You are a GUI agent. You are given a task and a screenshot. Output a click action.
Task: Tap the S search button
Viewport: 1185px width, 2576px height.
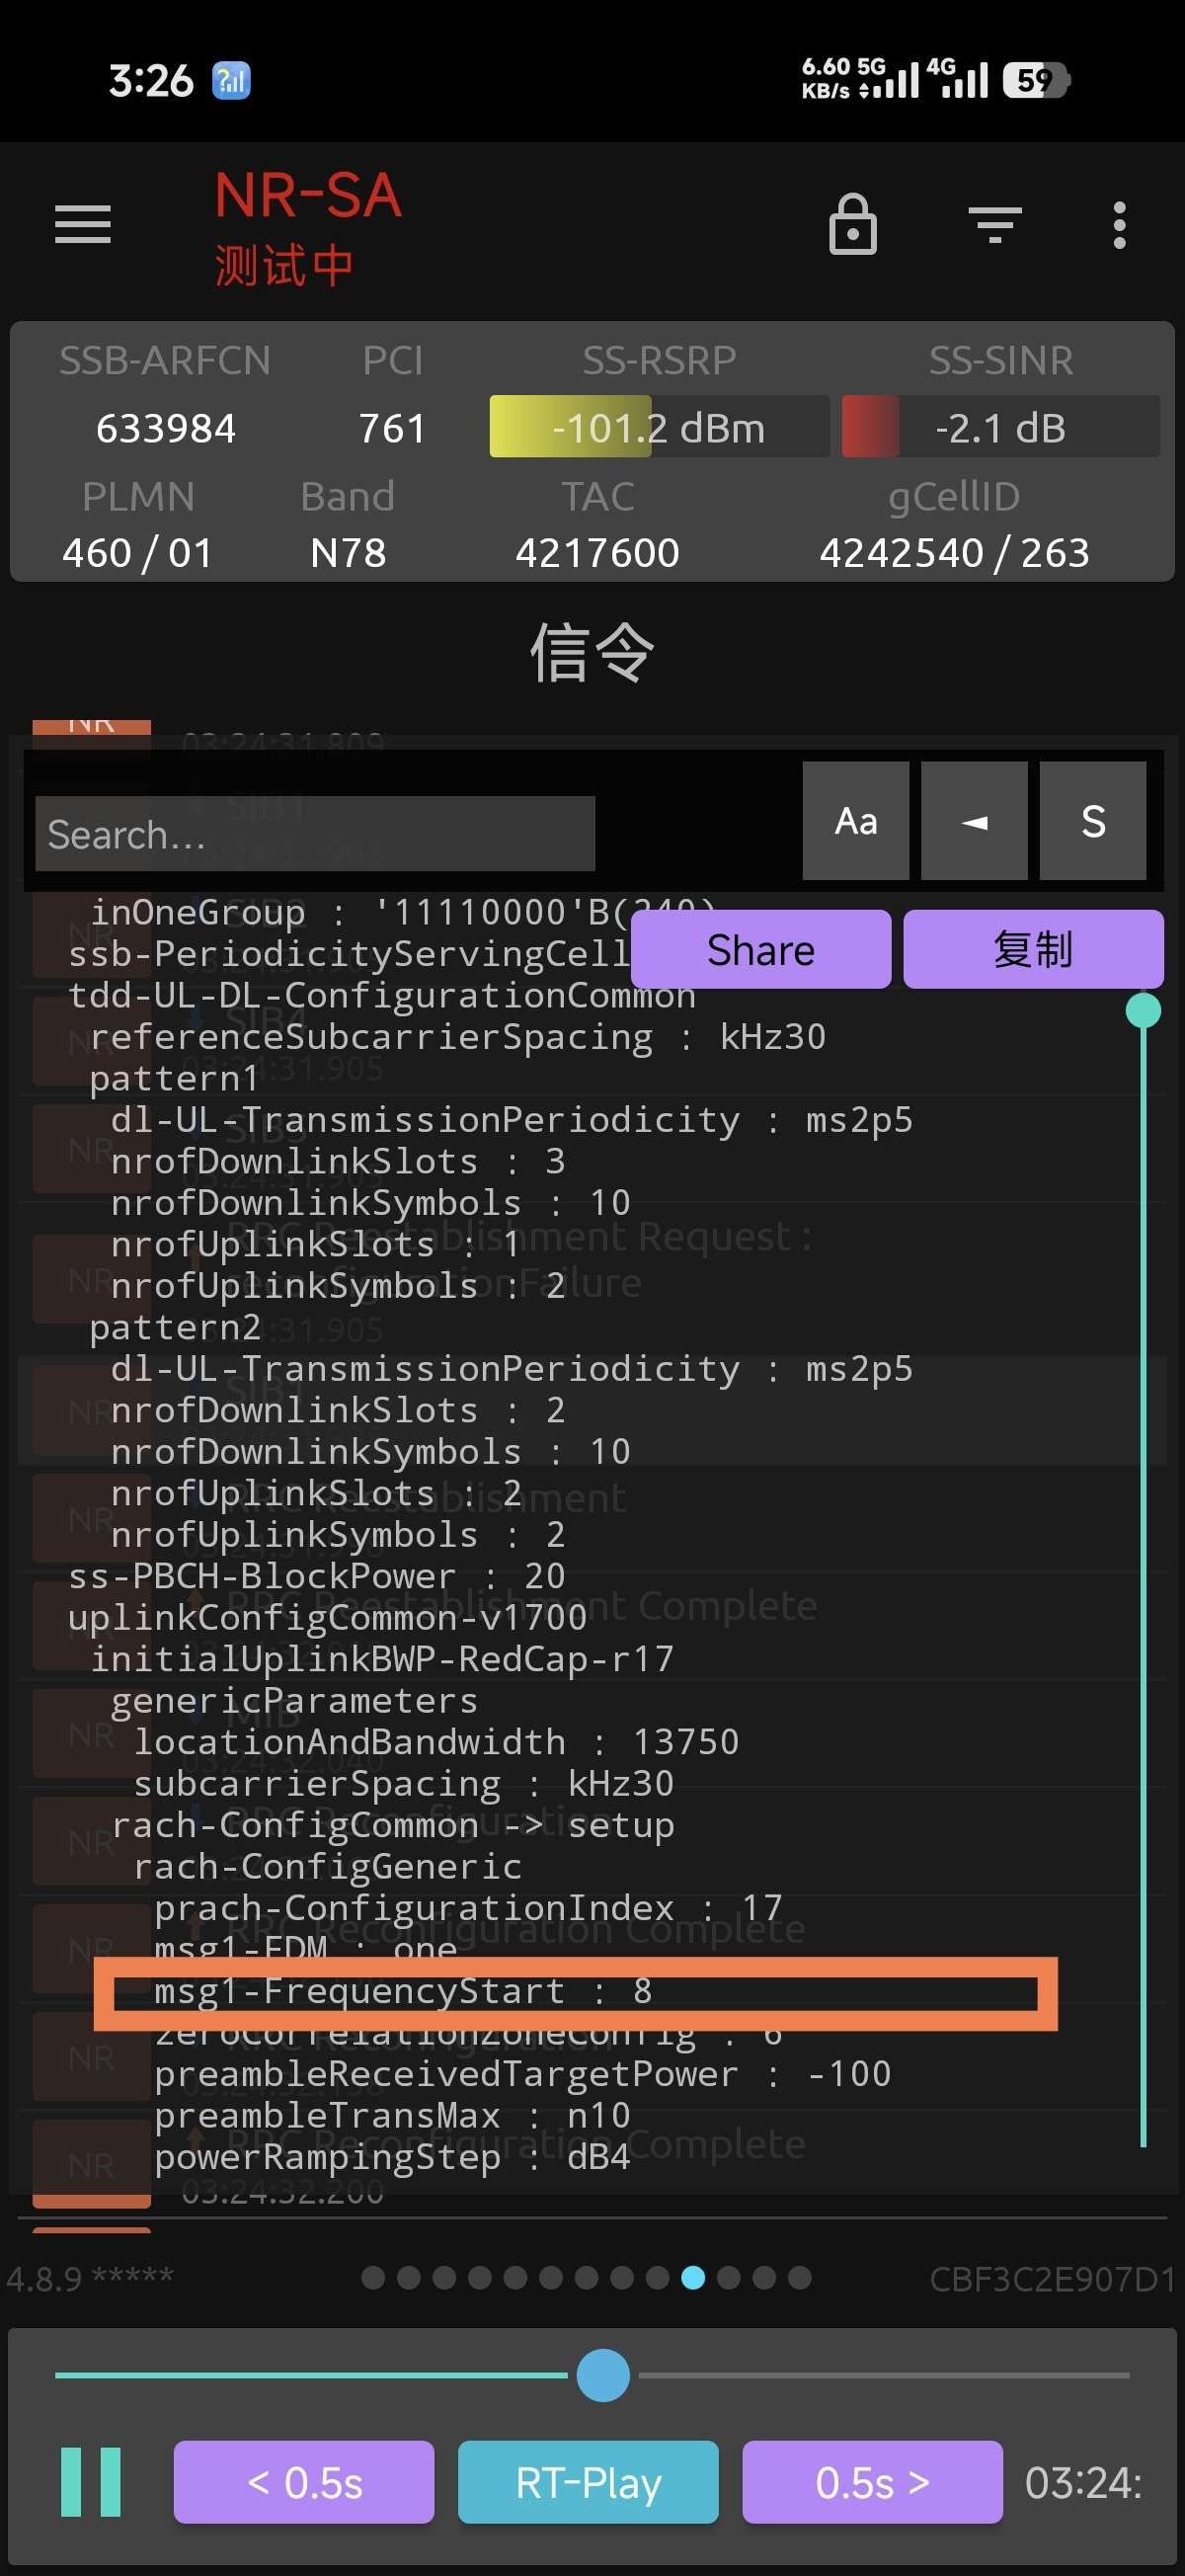1093,821
